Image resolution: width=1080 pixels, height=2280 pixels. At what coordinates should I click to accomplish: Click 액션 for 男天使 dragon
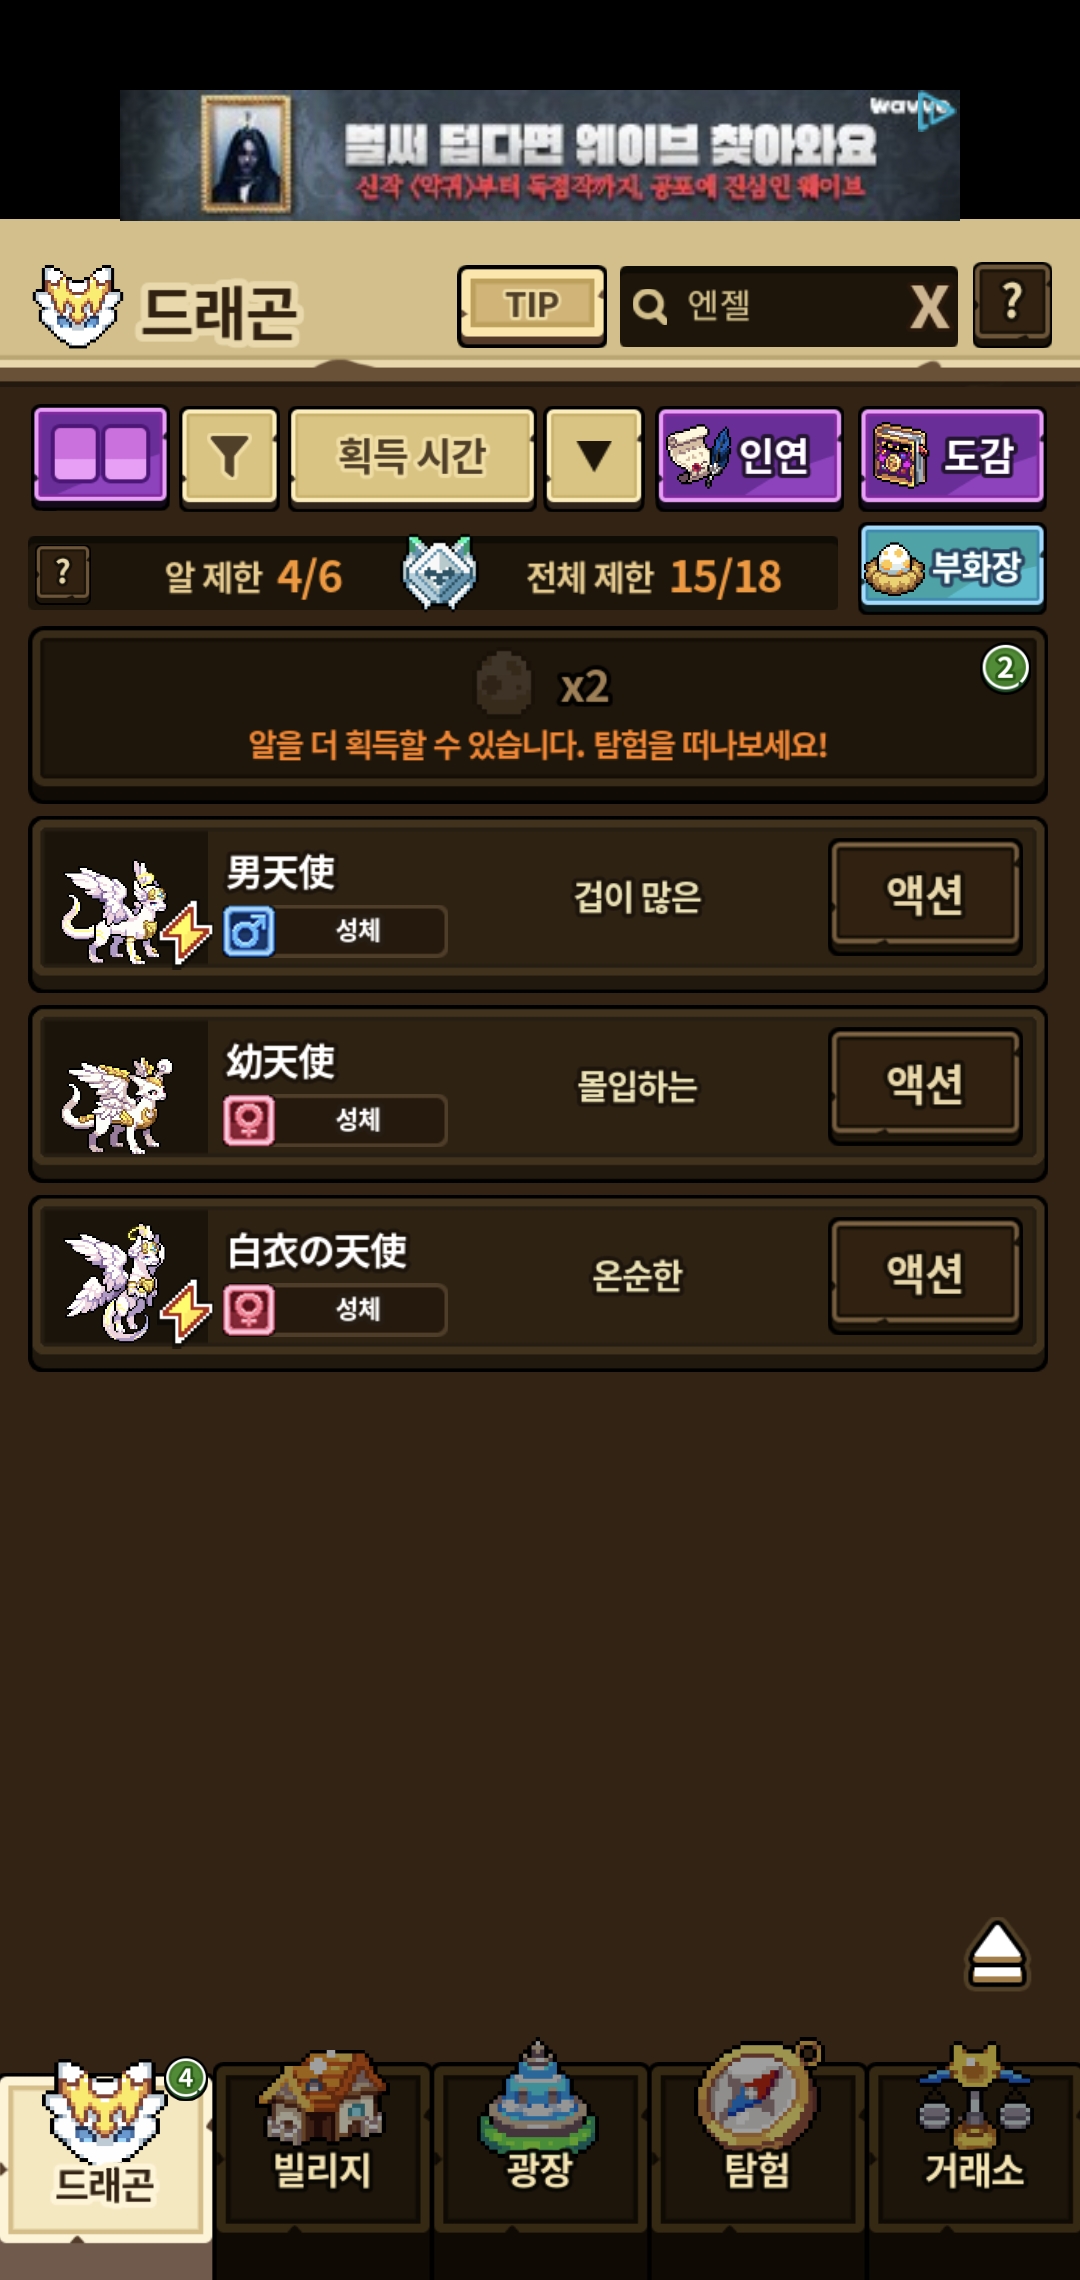click(x=925, y=896)
